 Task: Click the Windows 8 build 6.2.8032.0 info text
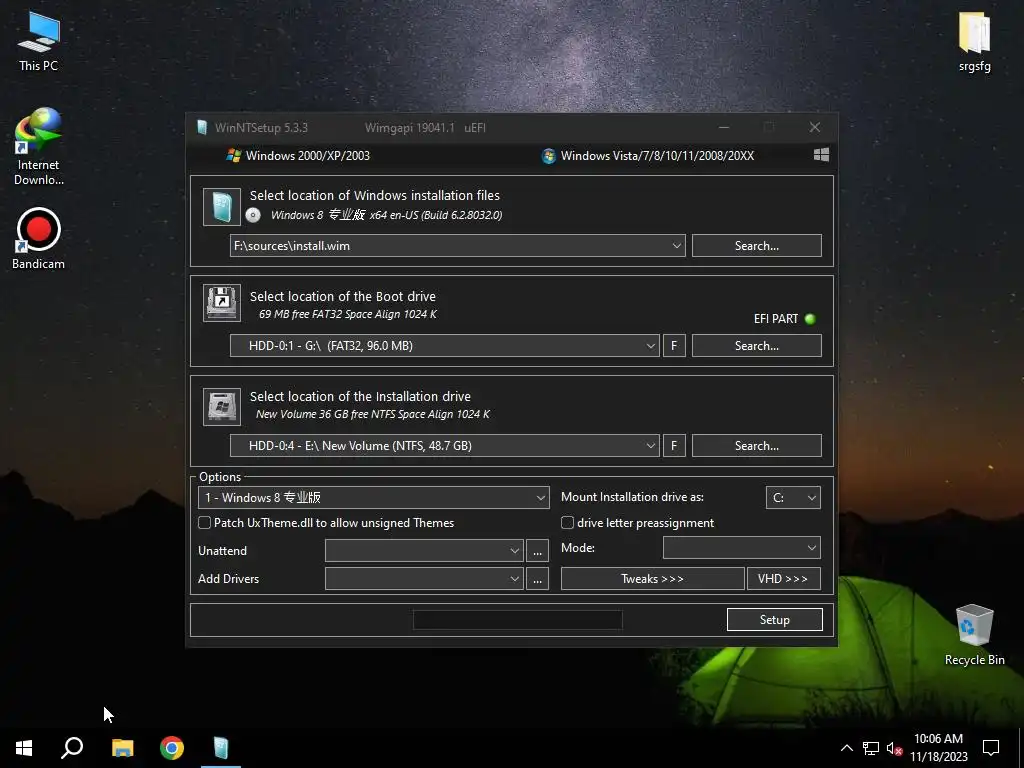pyautogui.click(x=387, y=215)
